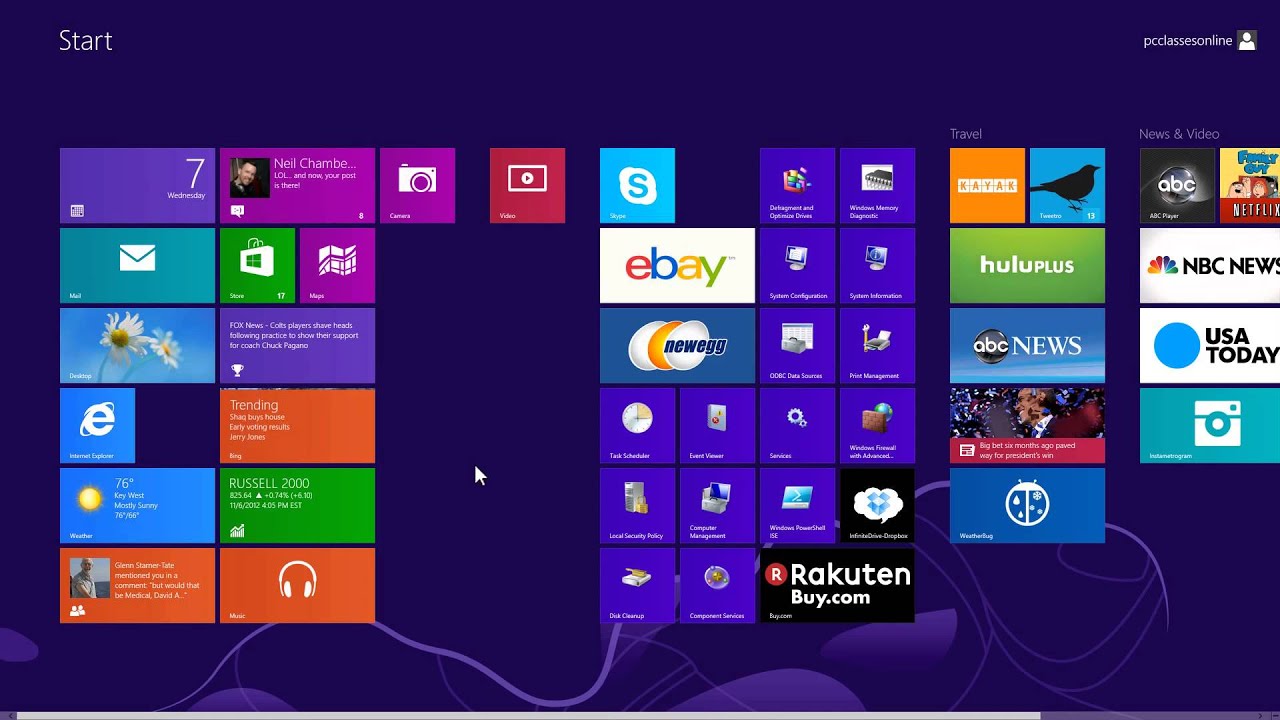Open the Weather tile for Key West
Viewport: 1280px width, 720px height.
coord(137,505)
